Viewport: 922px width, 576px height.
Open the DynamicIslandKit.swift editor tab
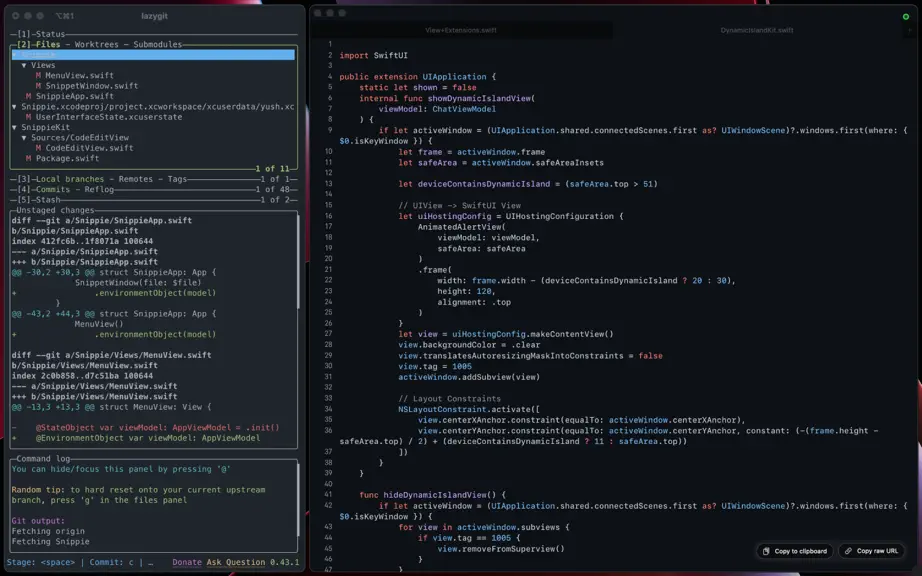click(x=757, y=30)
